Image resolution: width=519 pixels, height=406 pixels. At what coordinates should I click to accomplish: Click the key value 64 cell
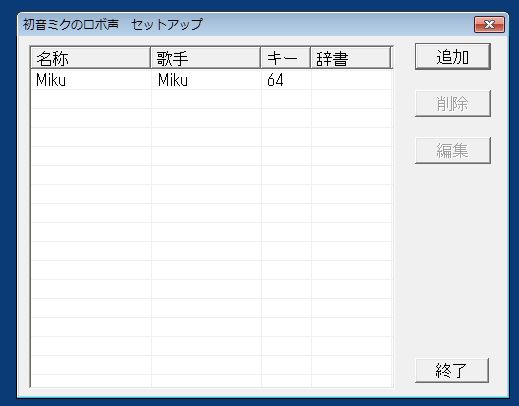coord(275,80)
